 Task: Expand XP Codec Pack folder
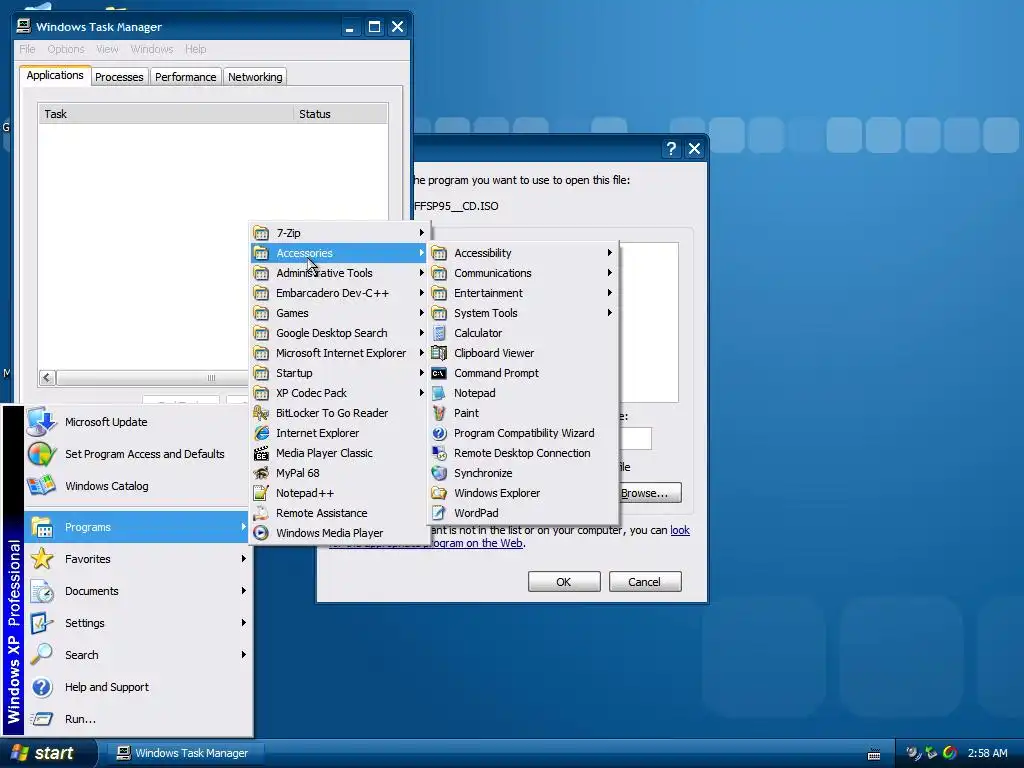click(339, 393)
